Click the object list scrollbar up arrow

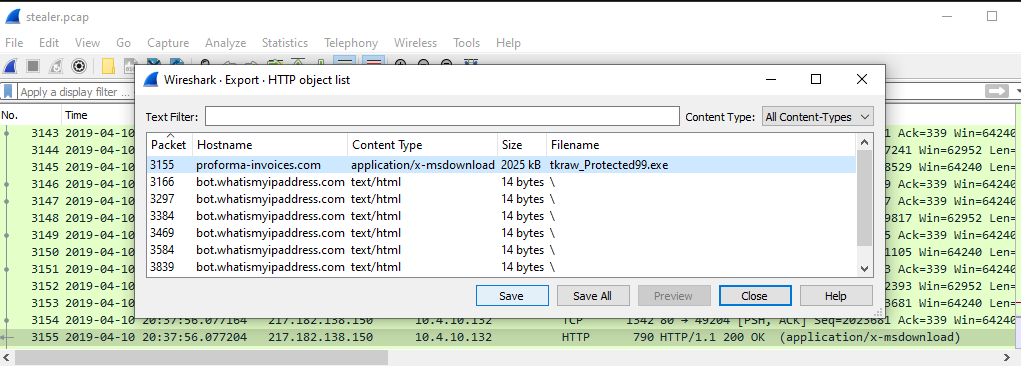pos(864,142)
